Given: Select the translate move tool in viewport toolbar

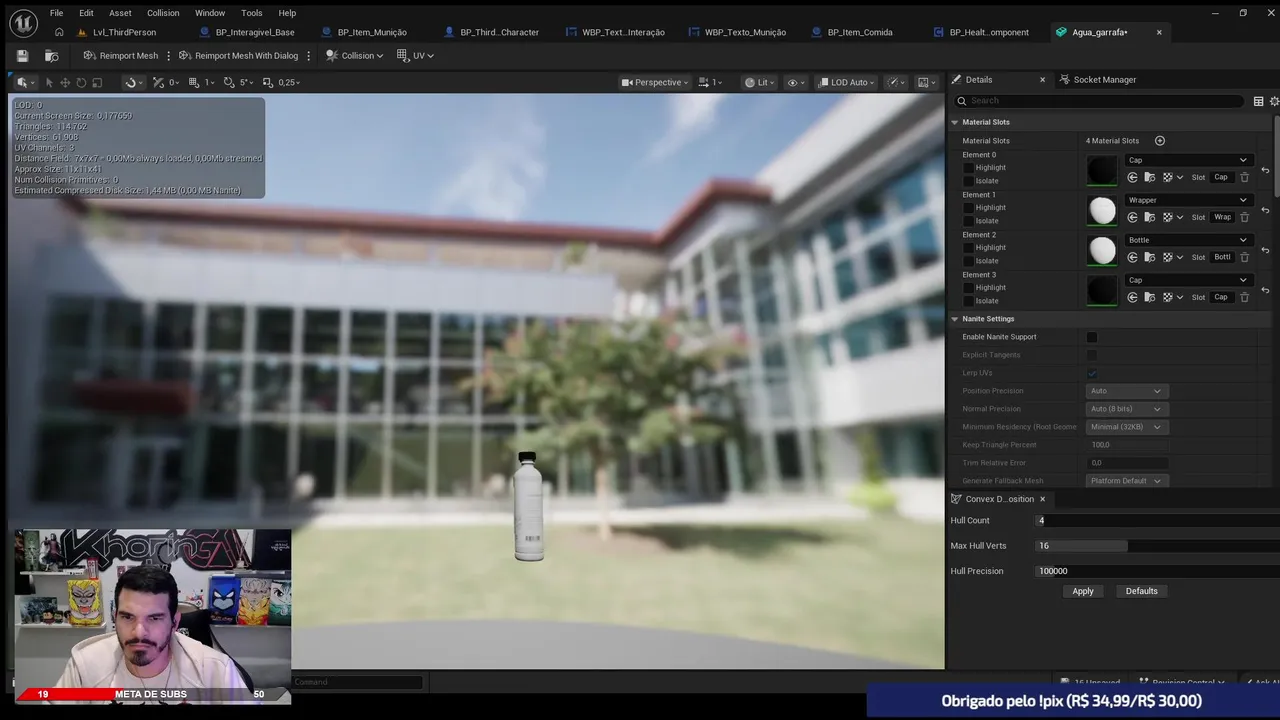Looking at the screenshot, I should pyautogui.click(x=65, y=82).
